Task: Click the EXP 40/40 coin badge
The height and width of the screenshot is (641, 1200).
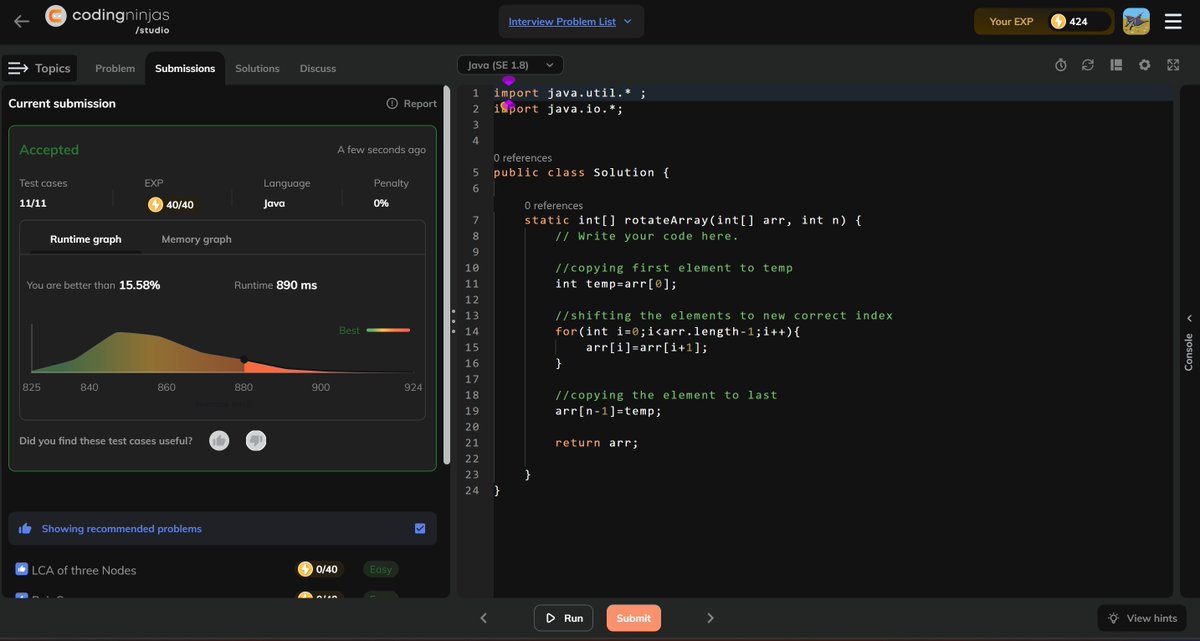Action: pos(171,204)
